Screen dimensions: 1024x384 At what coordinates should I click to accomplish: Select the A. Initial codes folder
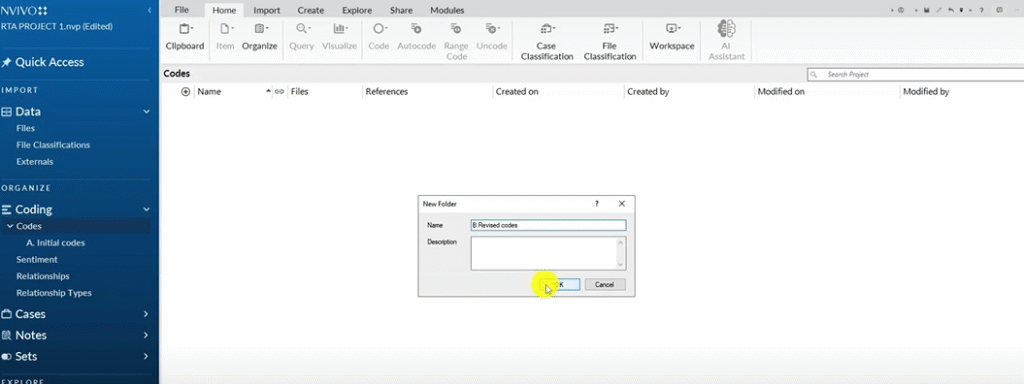click(x=56, y=243)
